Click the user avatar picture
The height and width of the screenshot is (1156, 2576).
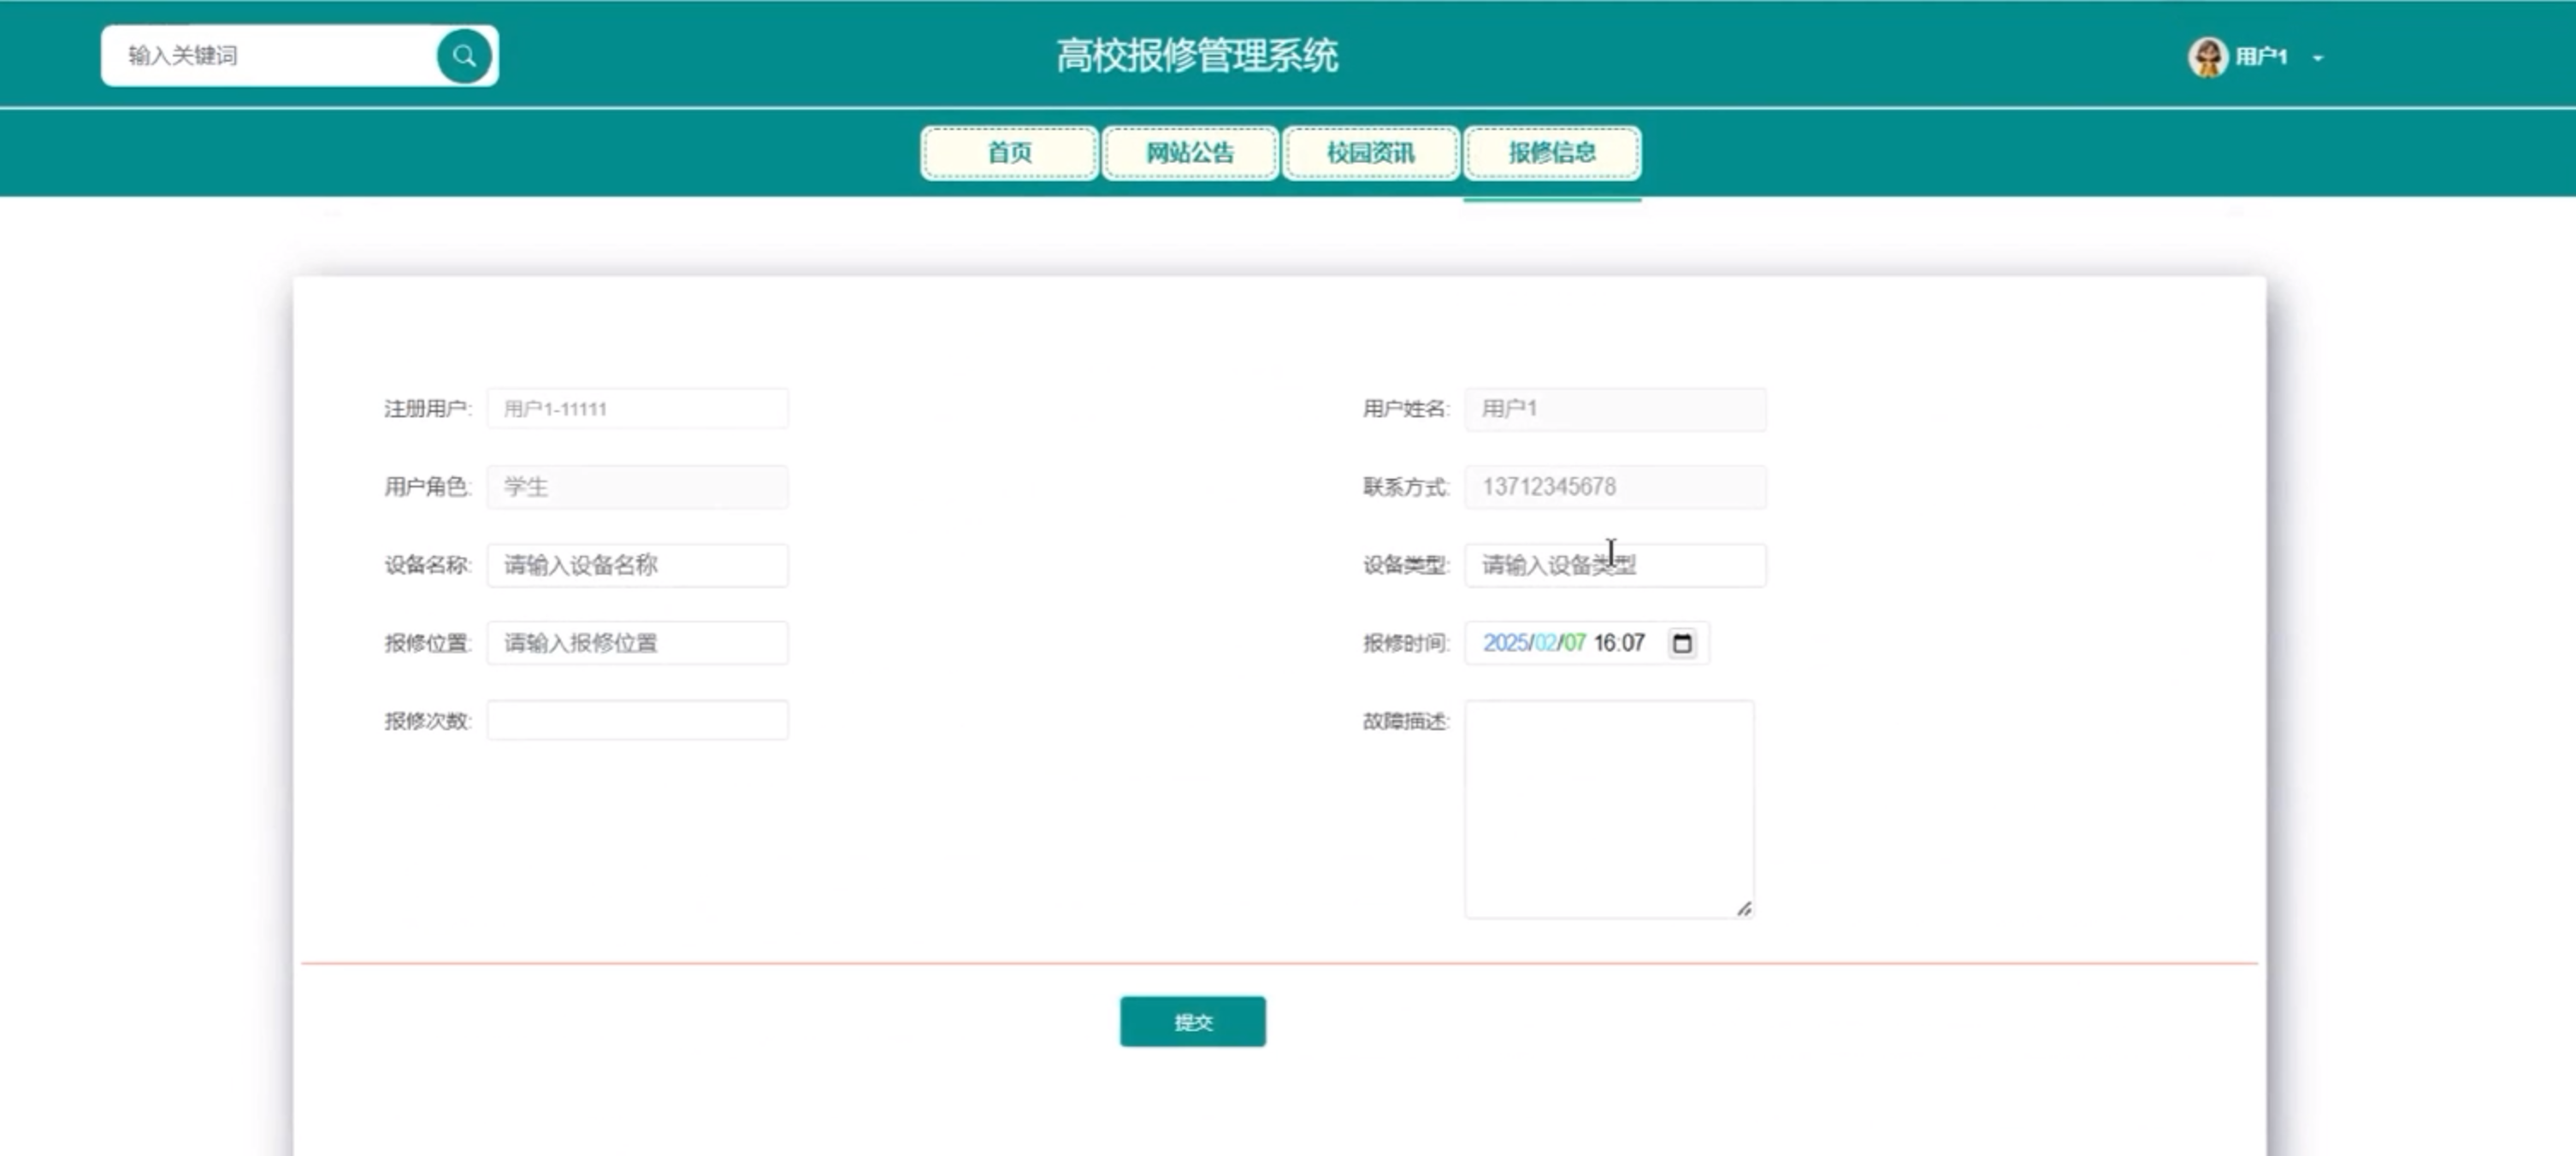[x=2207, y=57]
